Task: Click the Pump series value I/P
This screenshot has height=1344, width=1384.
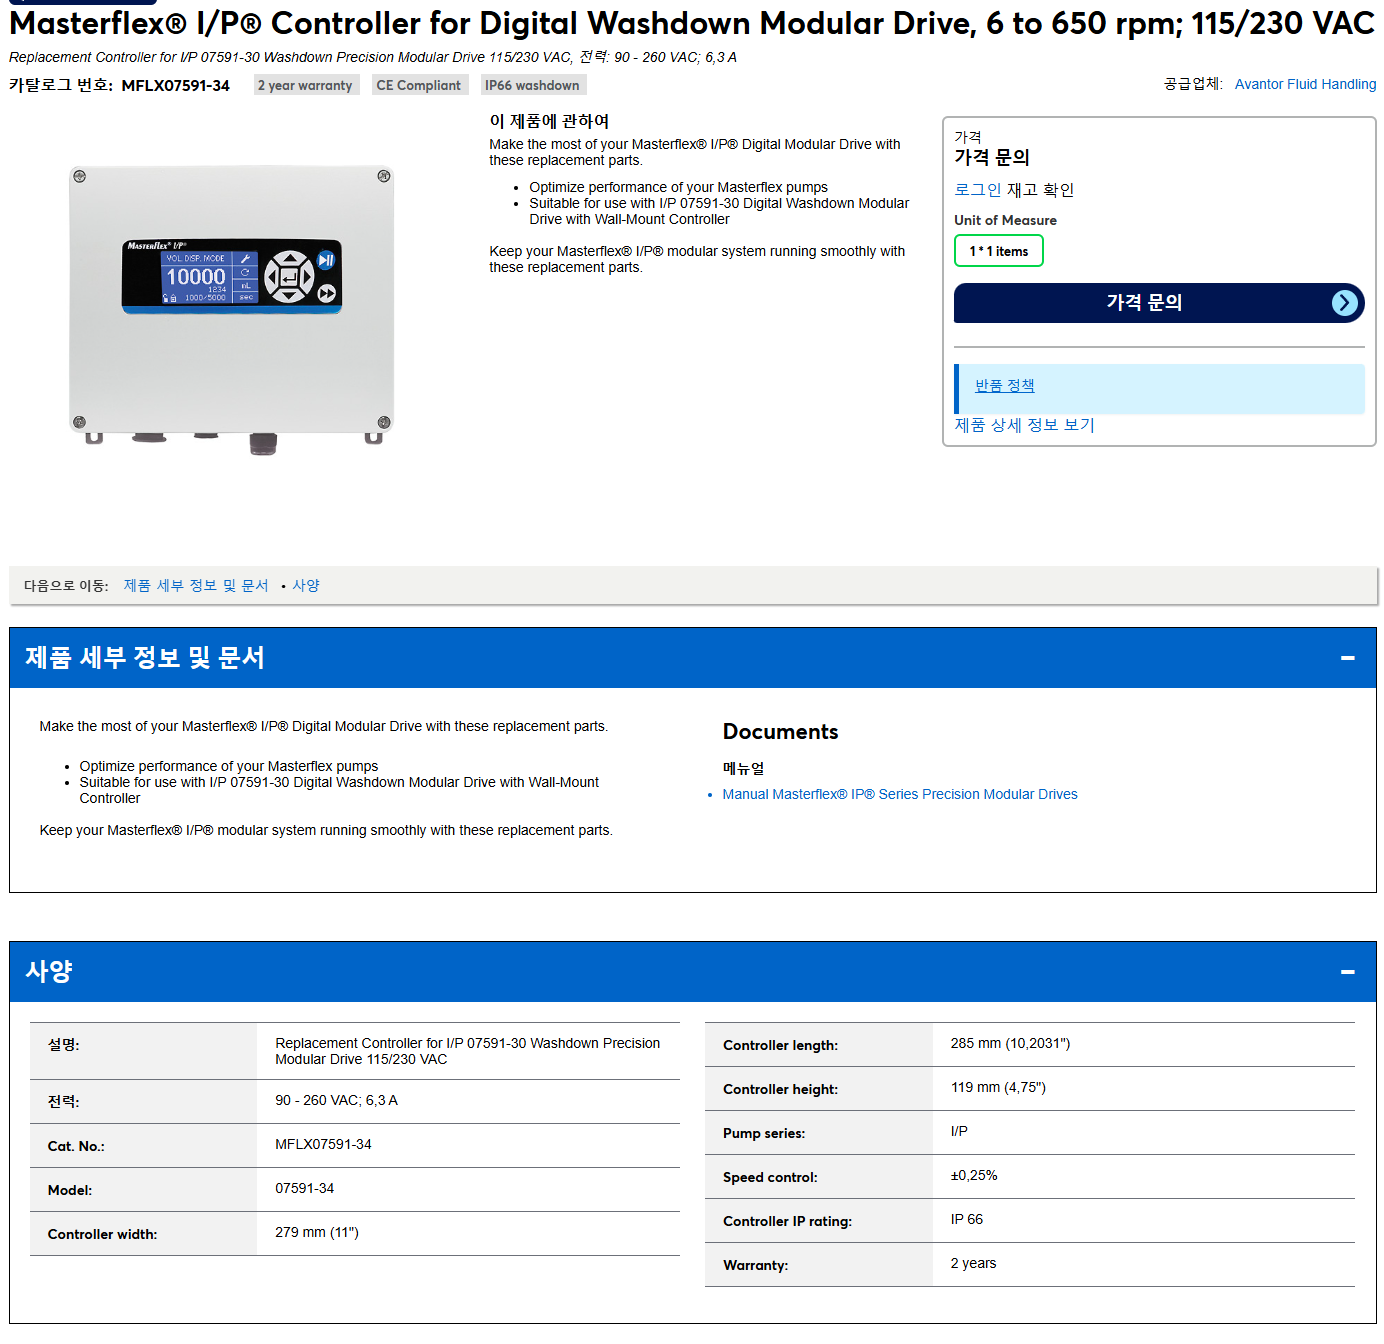Action: (959, 1131)
